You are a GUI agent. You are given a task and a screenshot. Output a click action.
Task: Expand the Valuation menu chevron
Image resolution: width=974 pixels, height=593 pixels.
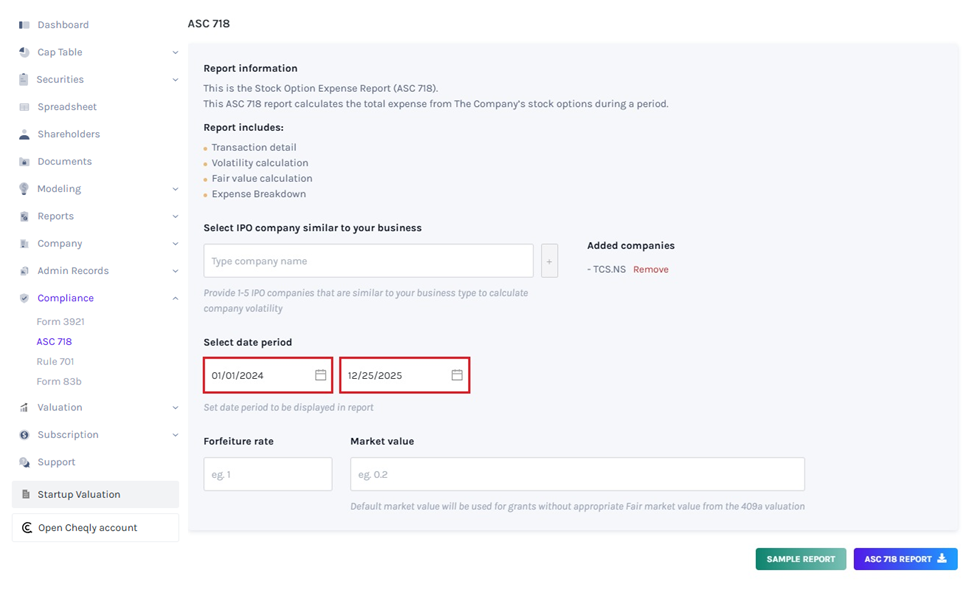click(x=175, y=408)
